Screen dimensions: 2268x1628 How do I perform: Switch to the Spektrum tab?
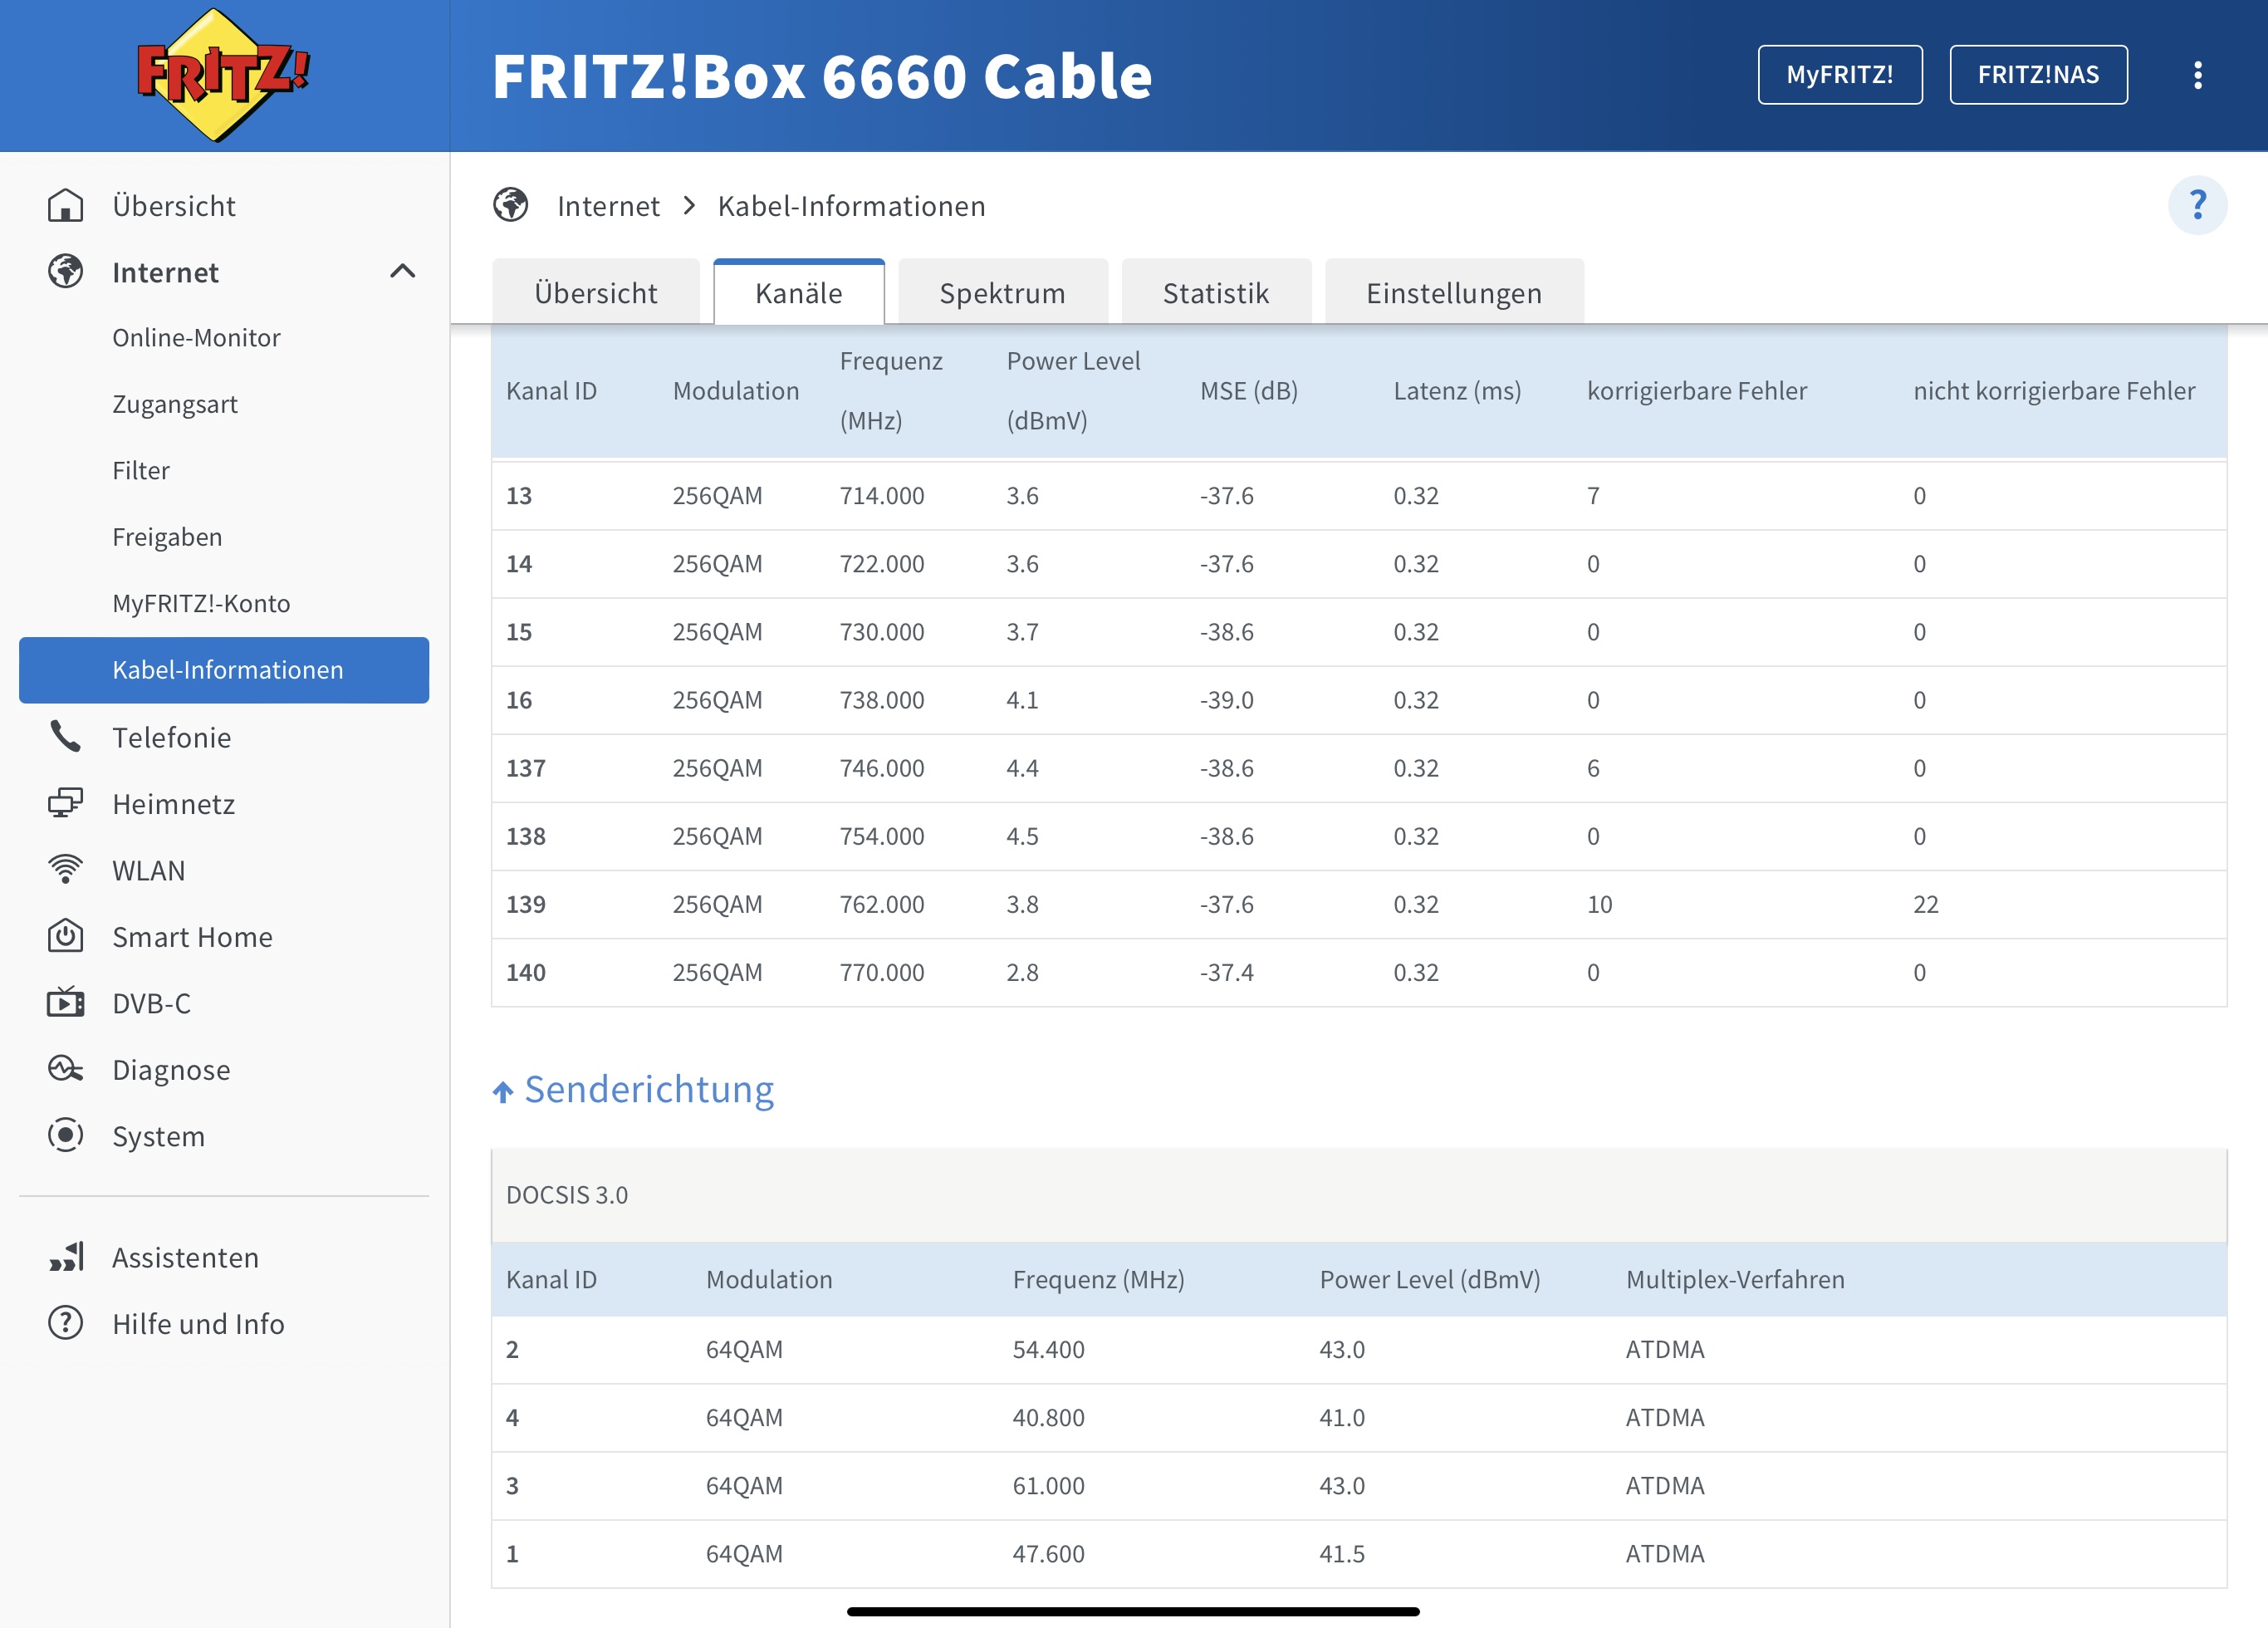coord(1002,293)
